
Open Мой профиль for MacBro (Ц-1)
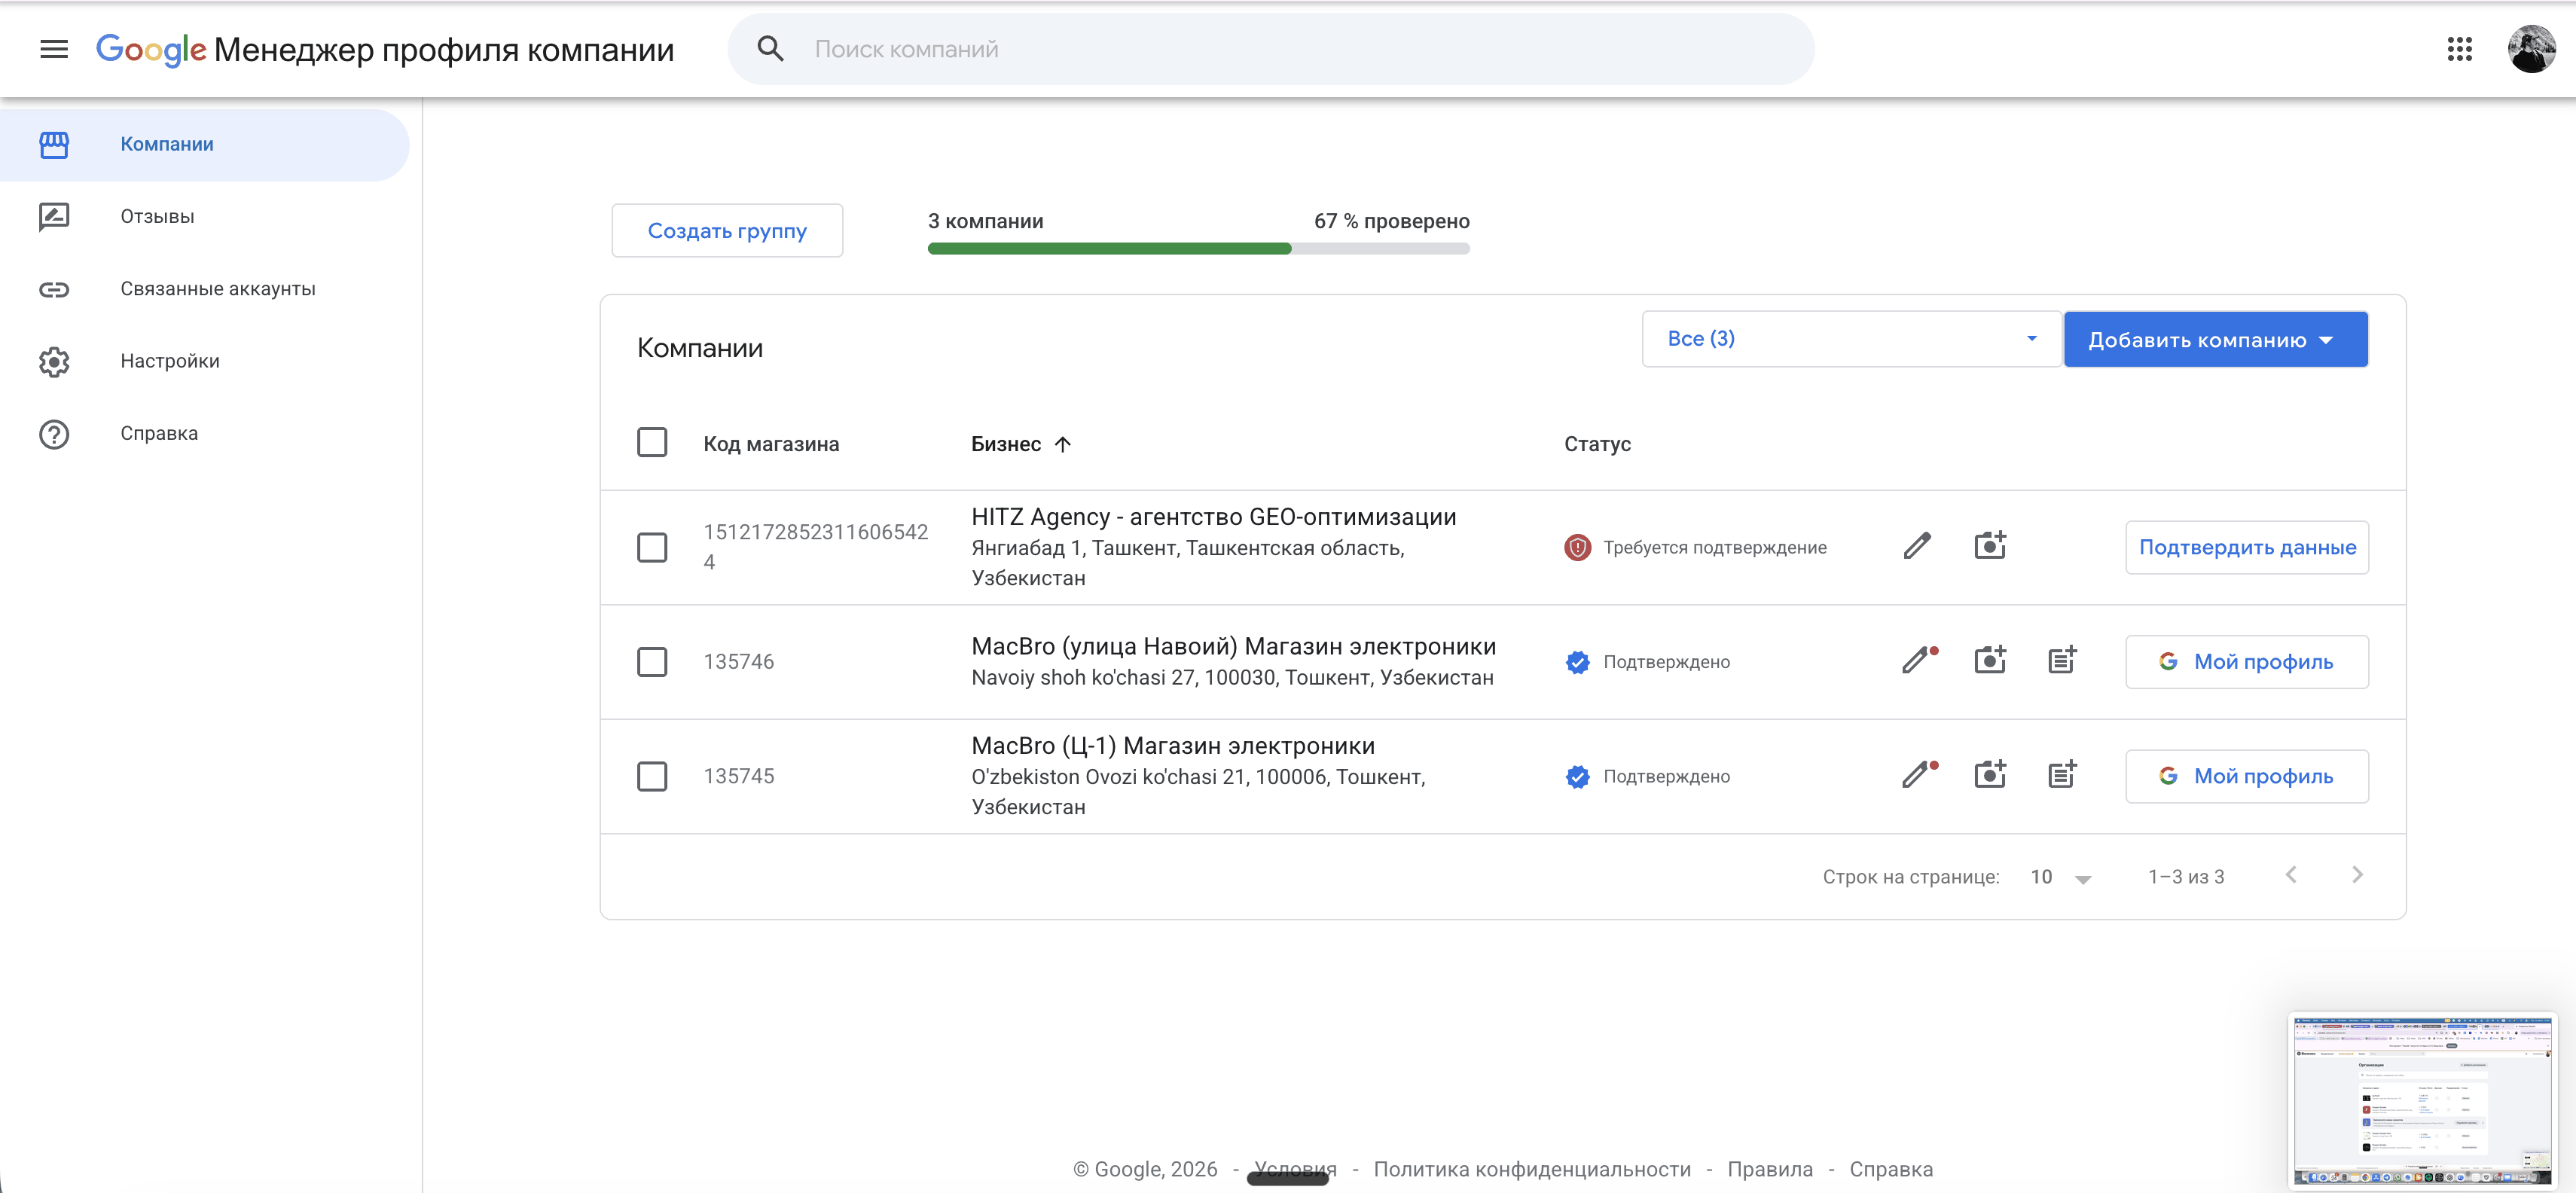point(2247,776)
